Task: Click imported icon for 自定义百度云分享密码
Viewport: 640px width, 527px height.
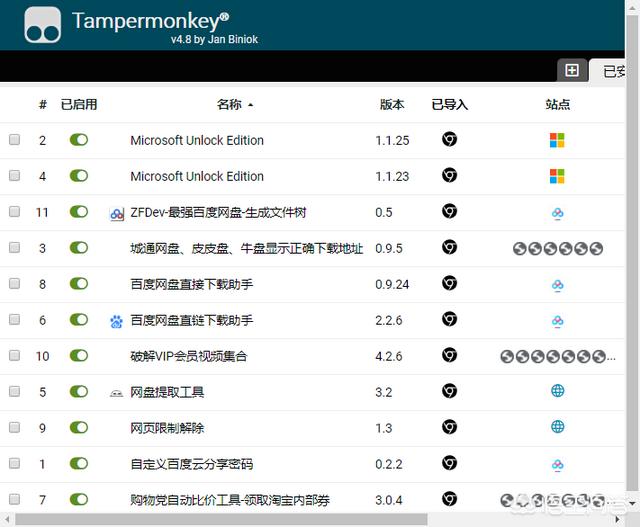Action: pyautogui.click(x=449, y=463)
